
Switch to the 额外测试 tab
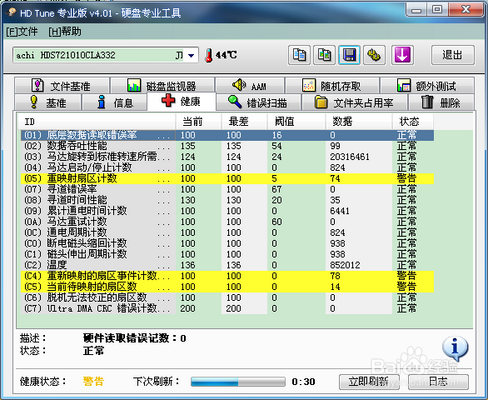coord(427,86)
